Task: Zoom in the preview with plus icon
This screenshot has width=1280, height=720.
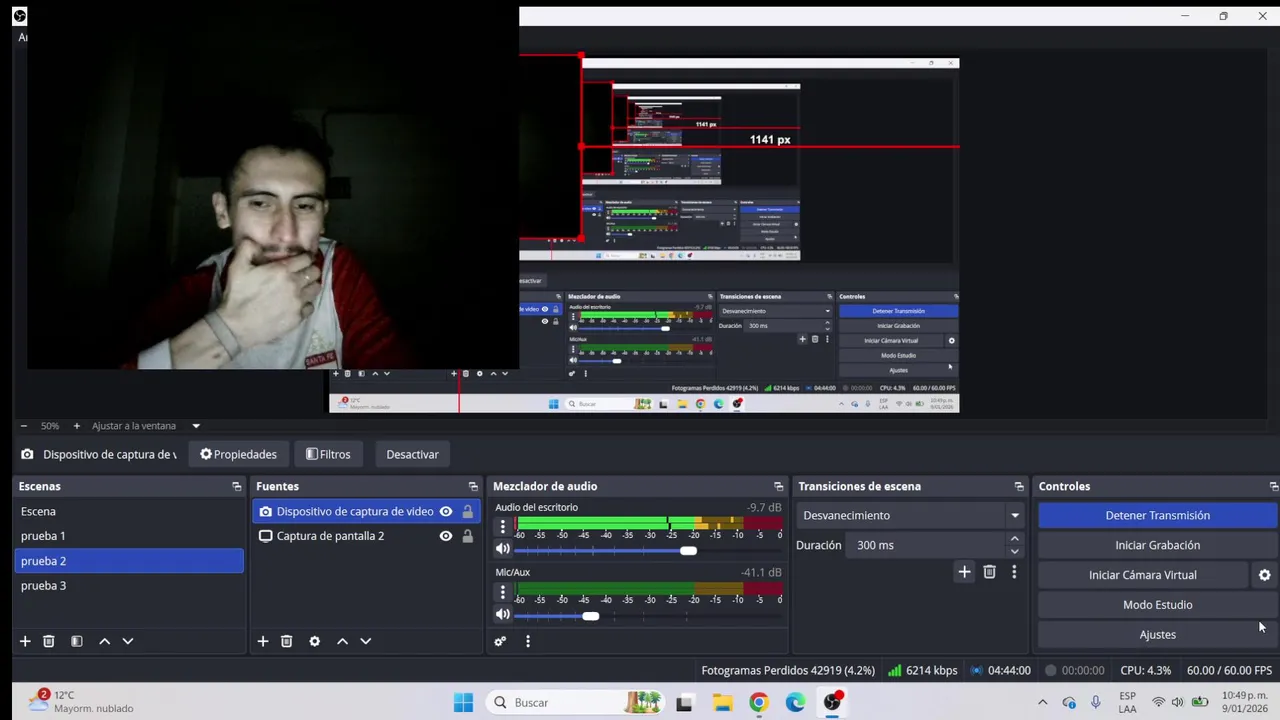Action: [76, 426]
